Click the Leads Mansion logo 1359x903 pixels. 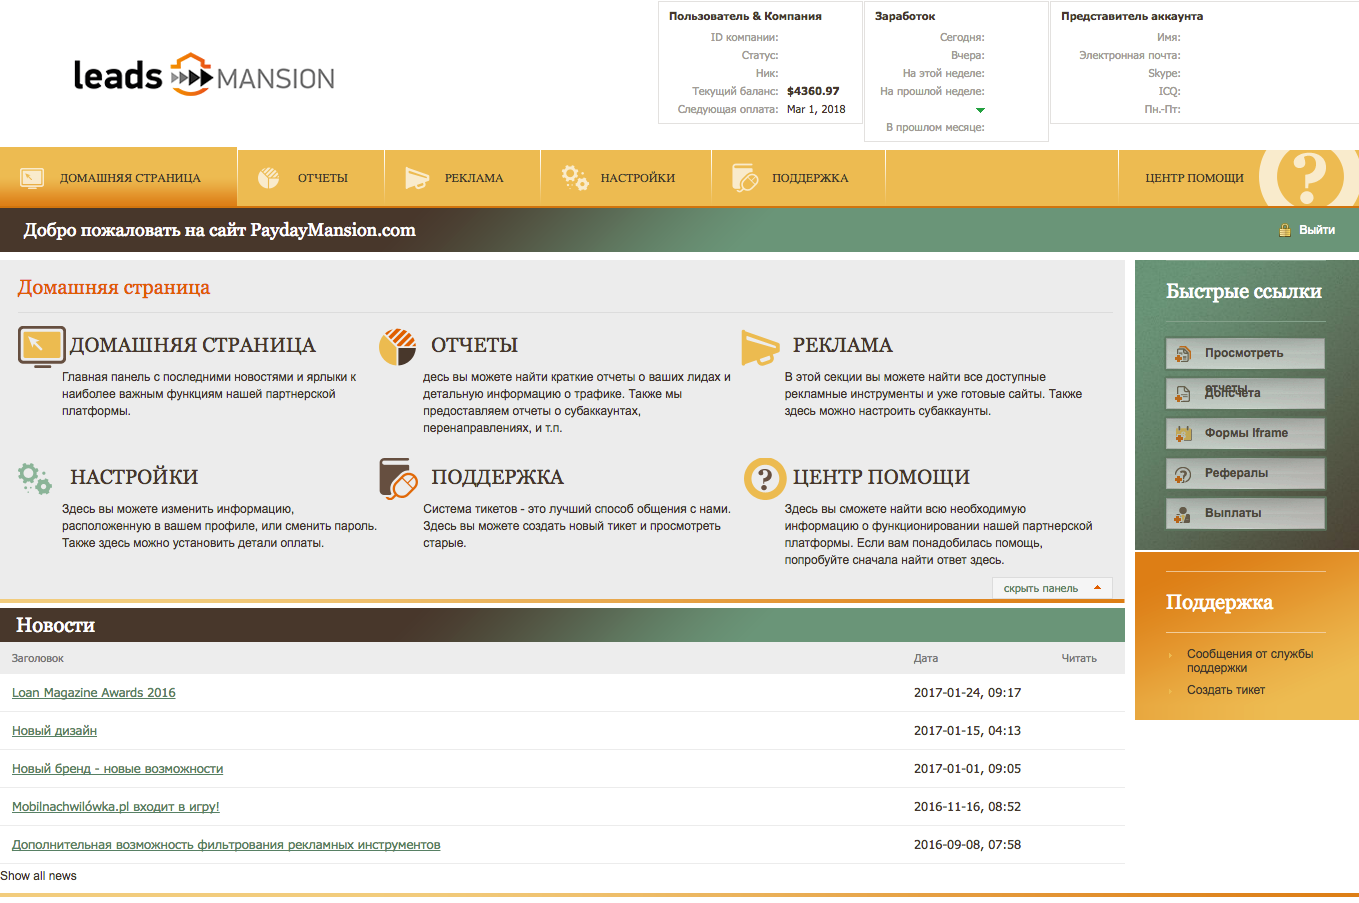pos(204,76)
